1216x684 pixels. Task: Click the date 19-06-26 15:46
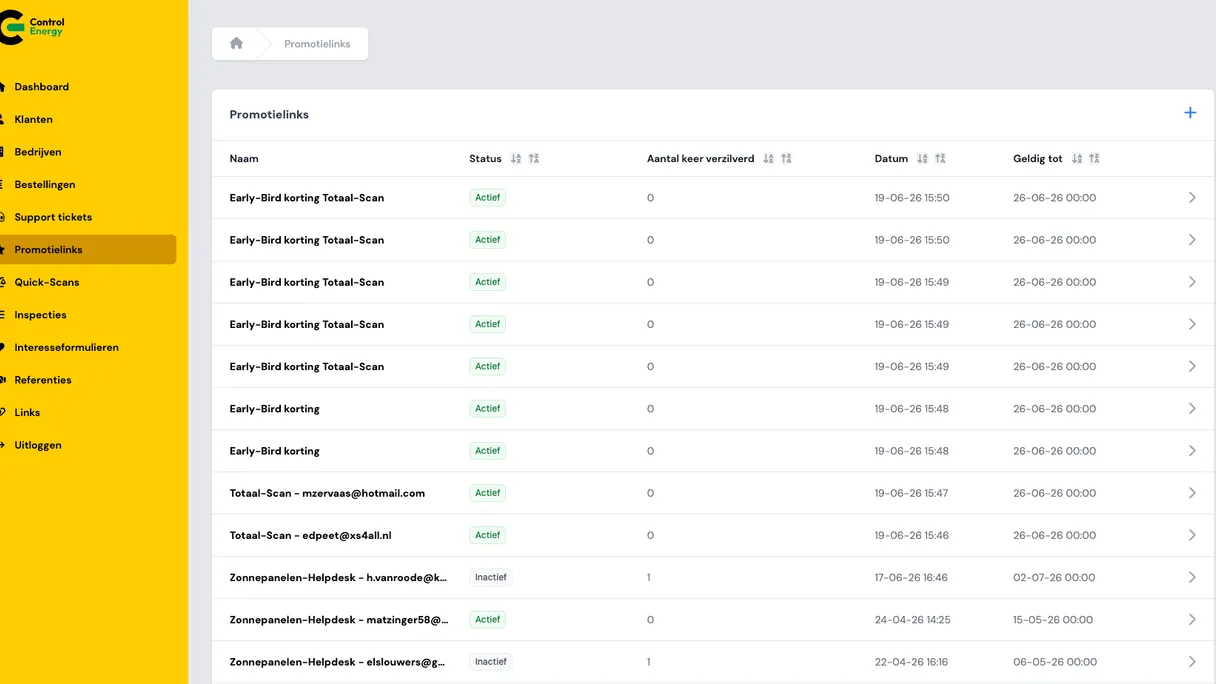click(911, 535)
